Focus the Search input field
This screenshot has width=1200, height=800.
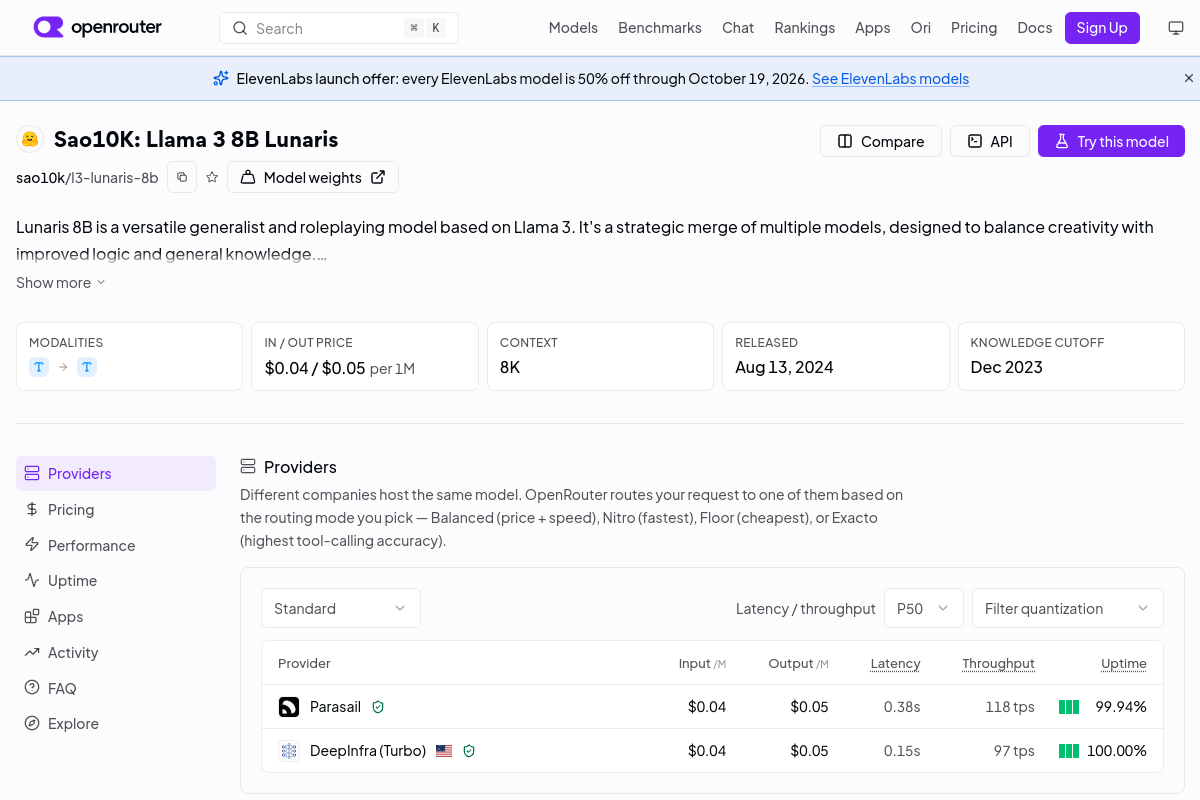(339, 28)
